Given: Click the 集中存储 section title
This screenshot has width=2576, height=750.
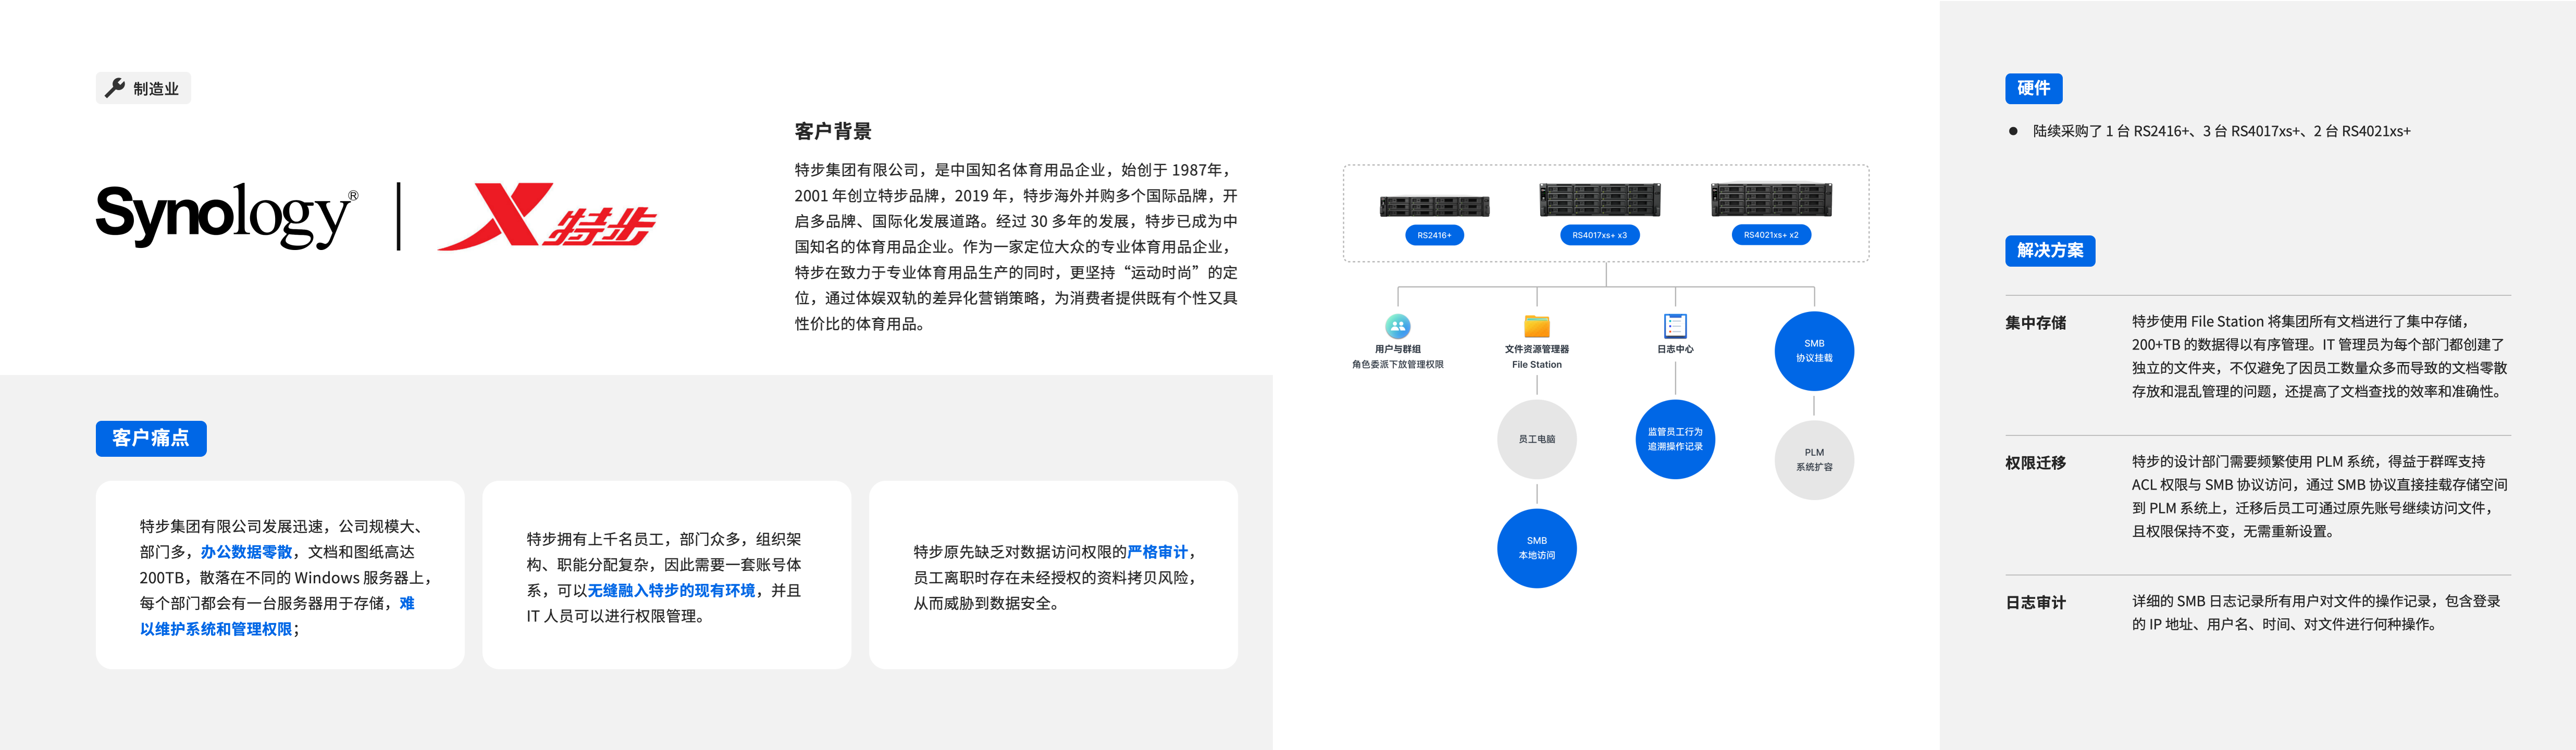Looking at the screenshot, I should [2035, 323].
